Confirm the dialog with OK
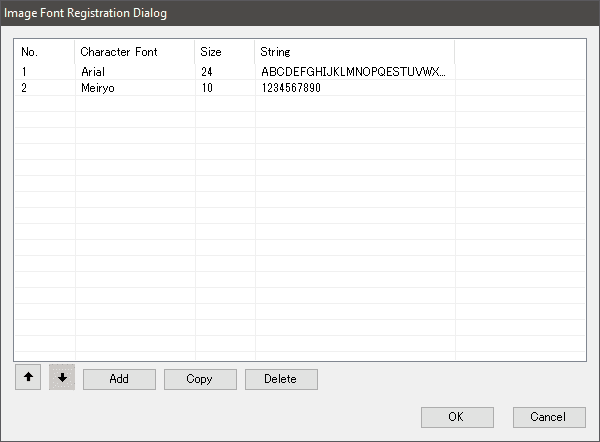Screen dimensions: 600x442 tap(457, 416)
